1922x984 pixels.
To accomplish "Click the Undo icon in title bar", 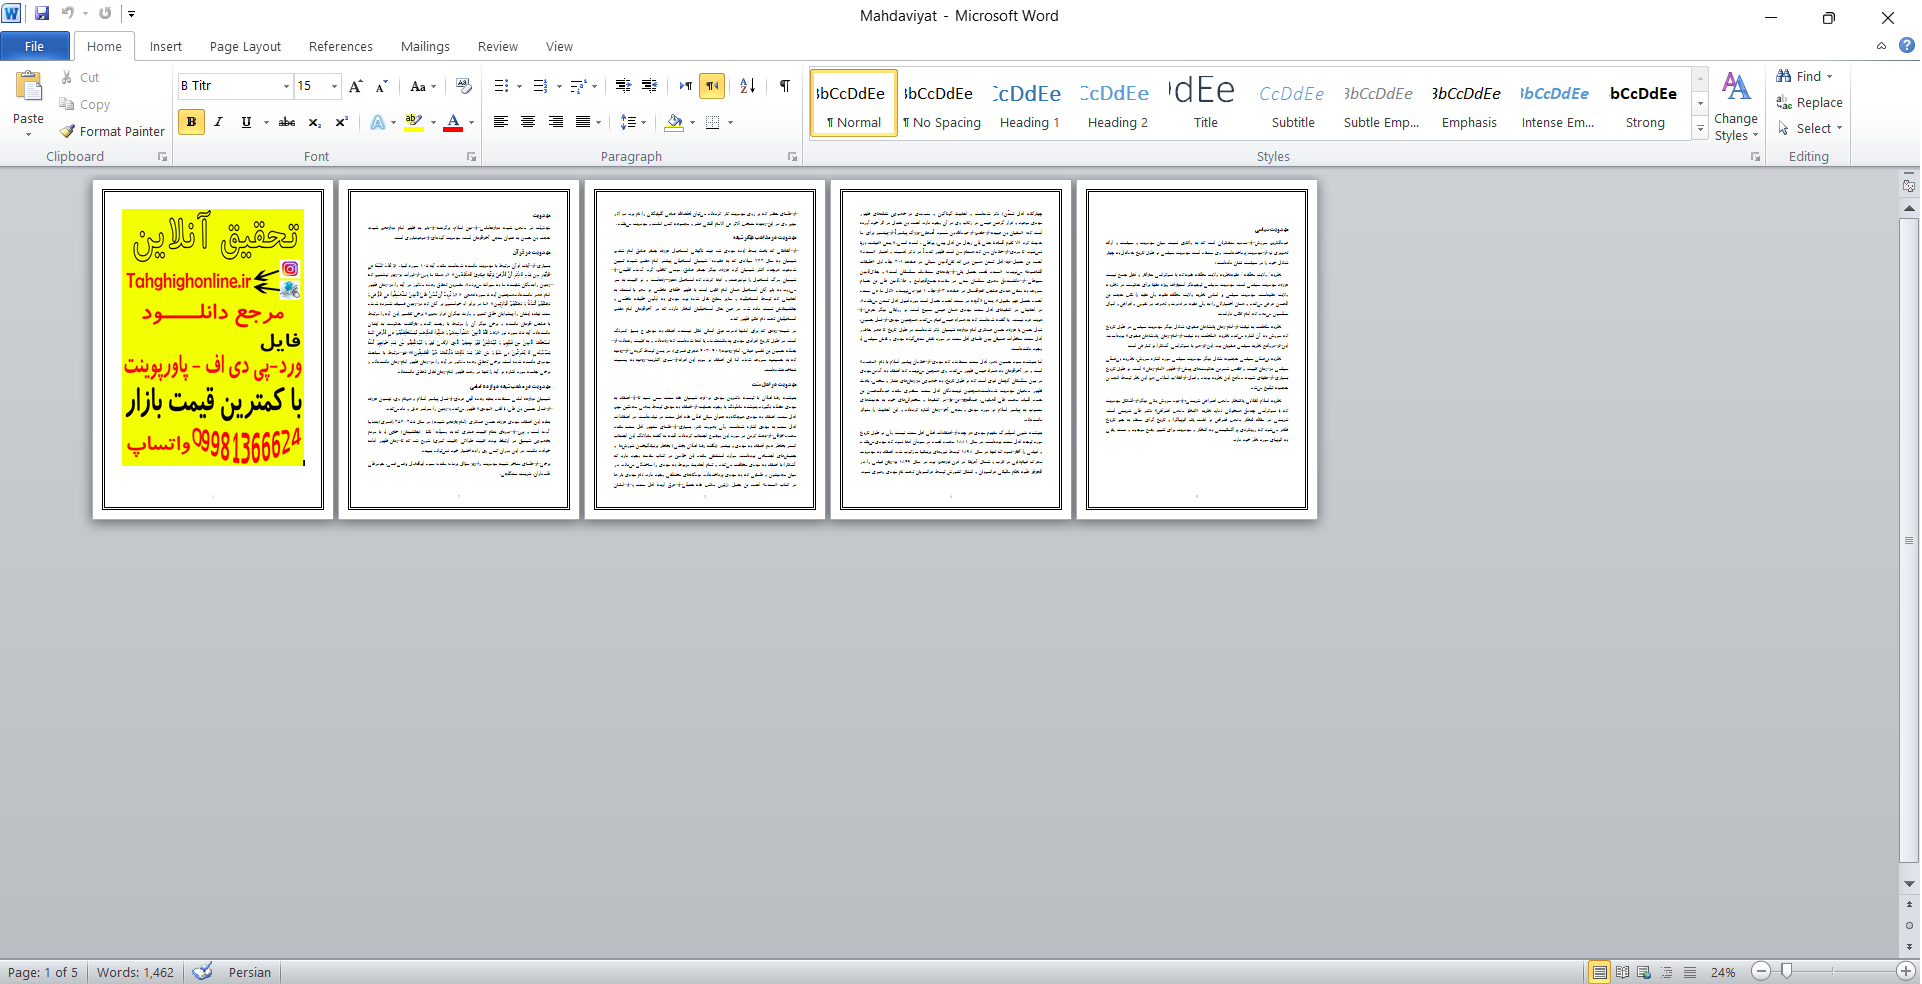I will (68, 13).
